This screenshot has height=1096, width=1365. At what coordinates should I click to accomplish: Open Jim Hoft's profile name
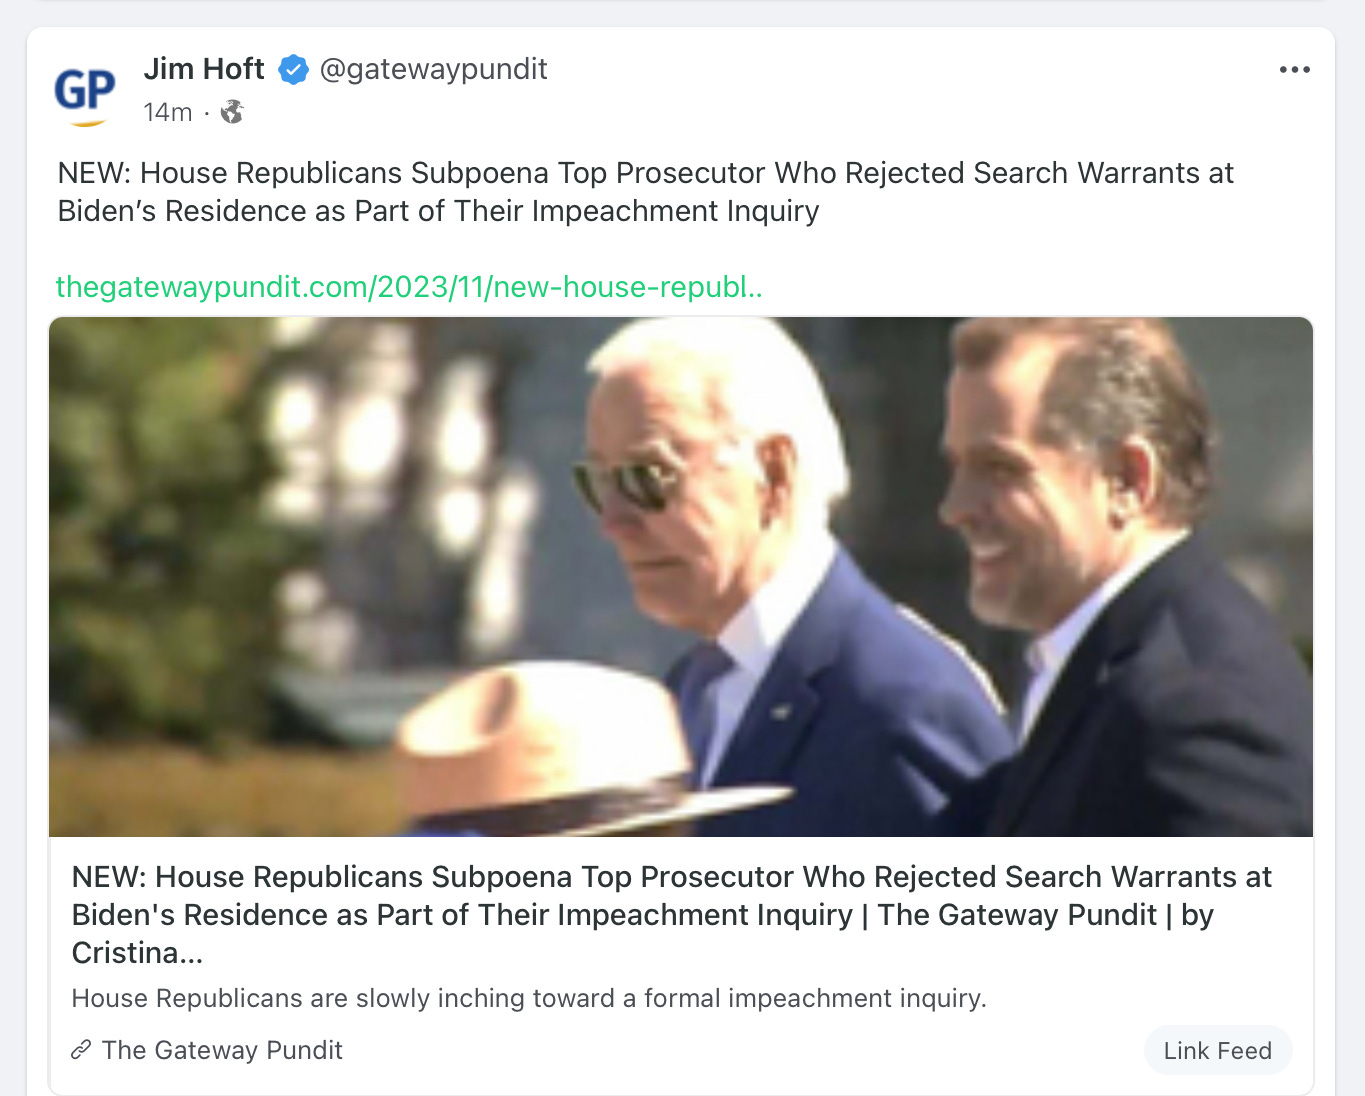204,69
